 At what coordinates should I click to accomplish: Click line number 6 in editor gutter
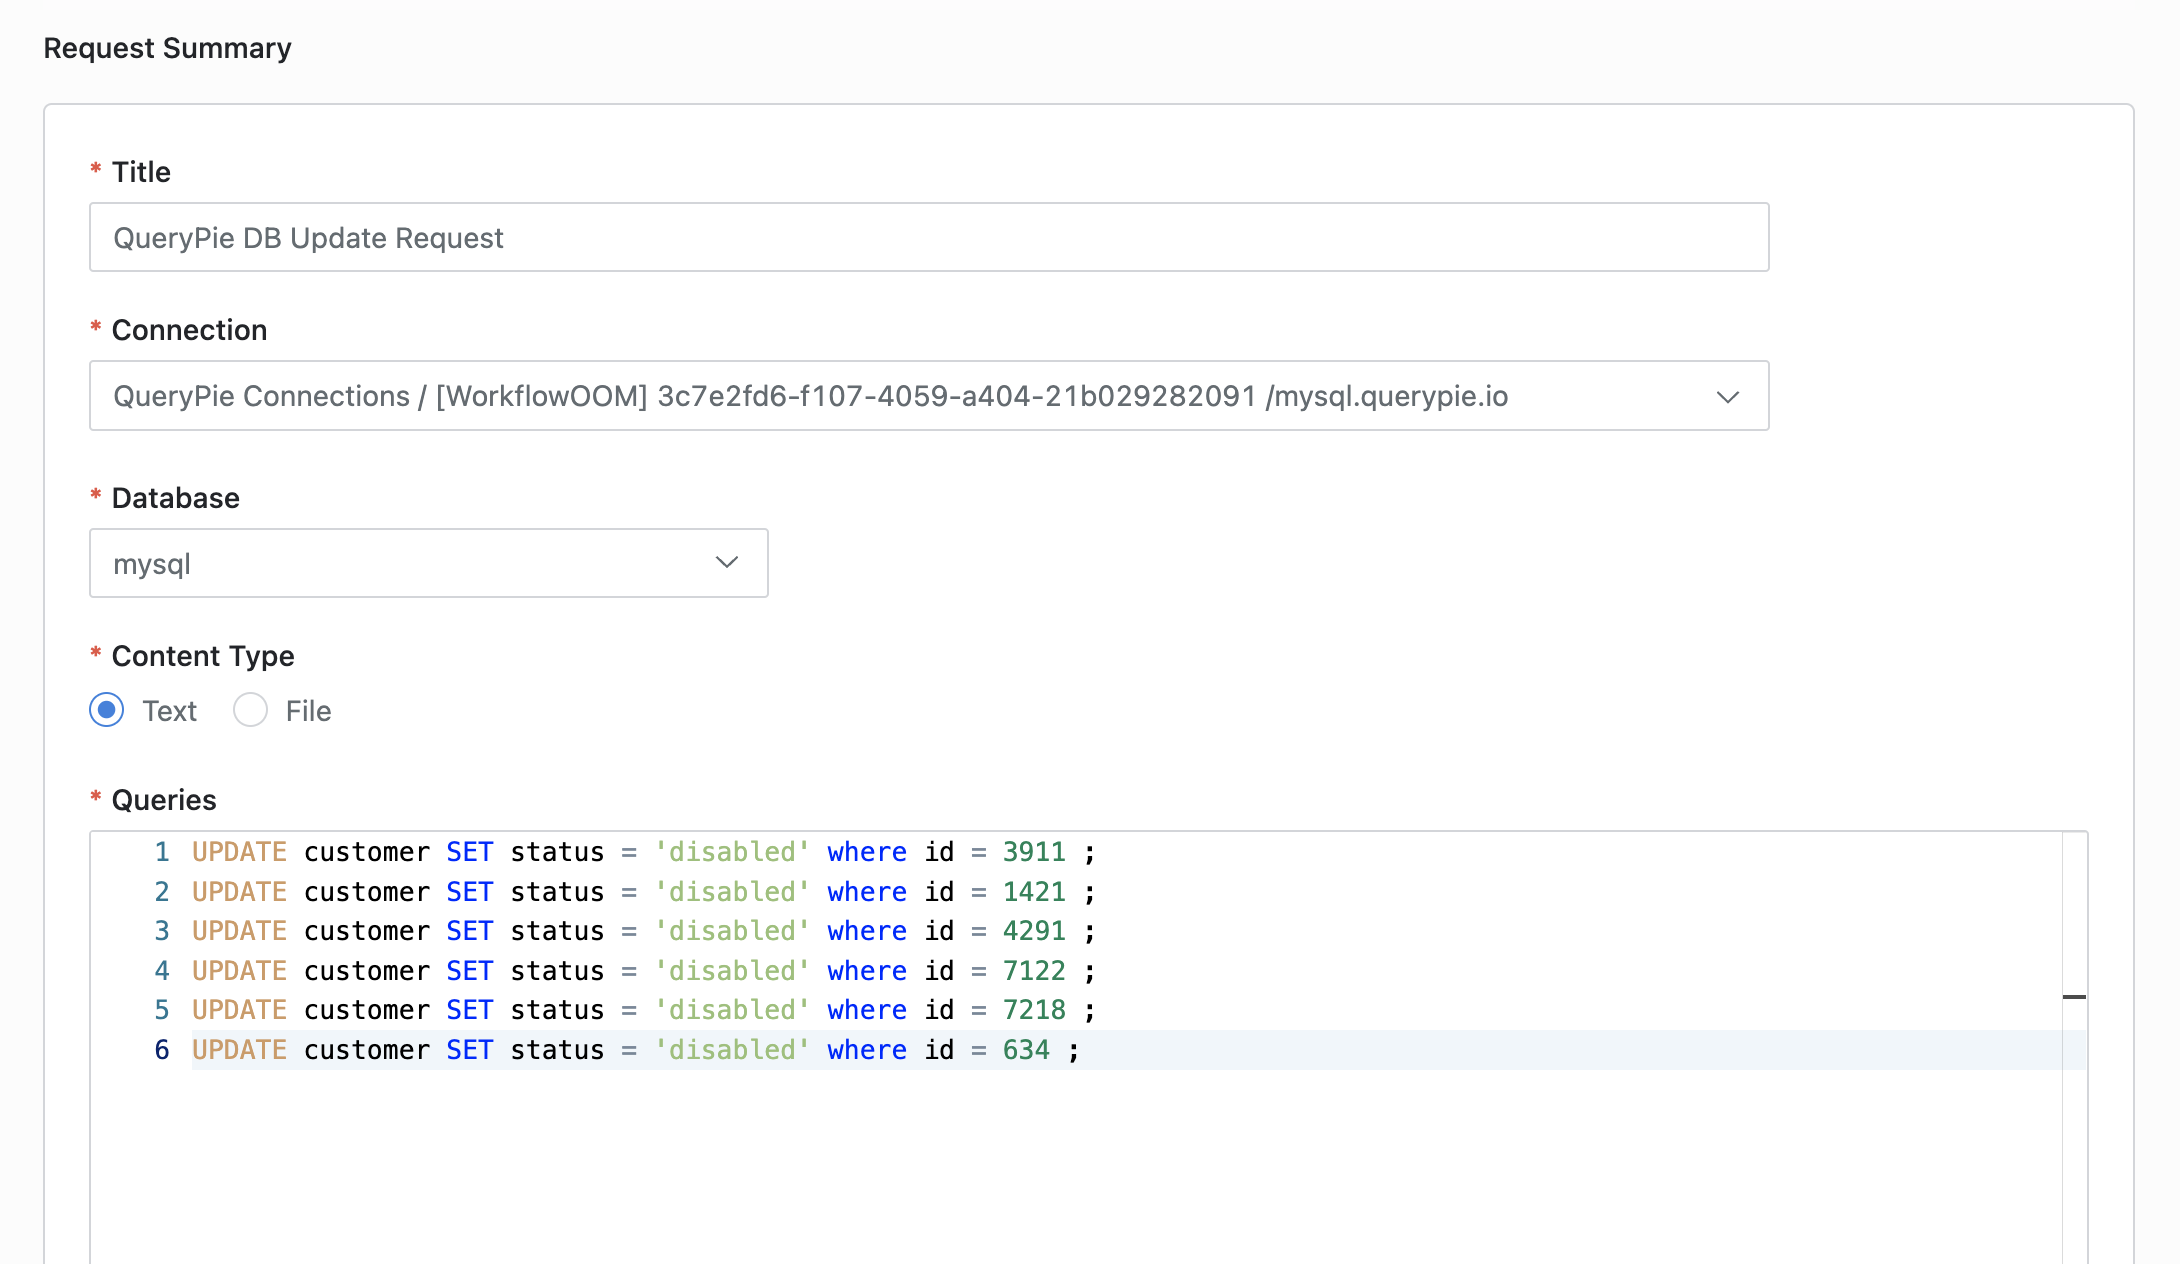pyautogui.click(x=162, y=1050)
